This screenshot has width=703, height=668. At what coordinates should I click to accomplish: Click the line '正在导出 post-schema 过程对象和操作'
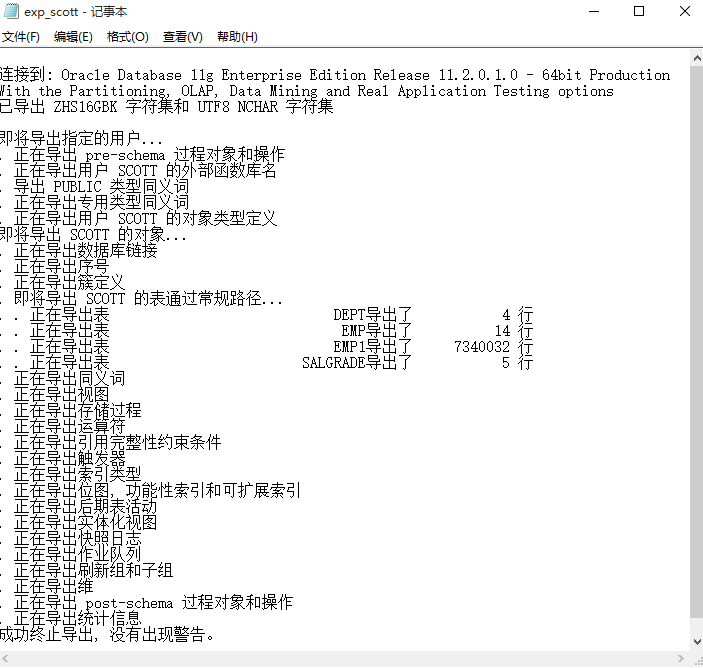pyautogui.click(x=153, y=603)
